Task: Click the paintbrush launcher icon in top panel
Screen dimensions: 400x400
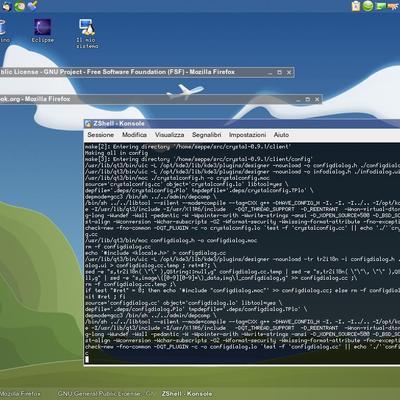Action: [32, 6]
